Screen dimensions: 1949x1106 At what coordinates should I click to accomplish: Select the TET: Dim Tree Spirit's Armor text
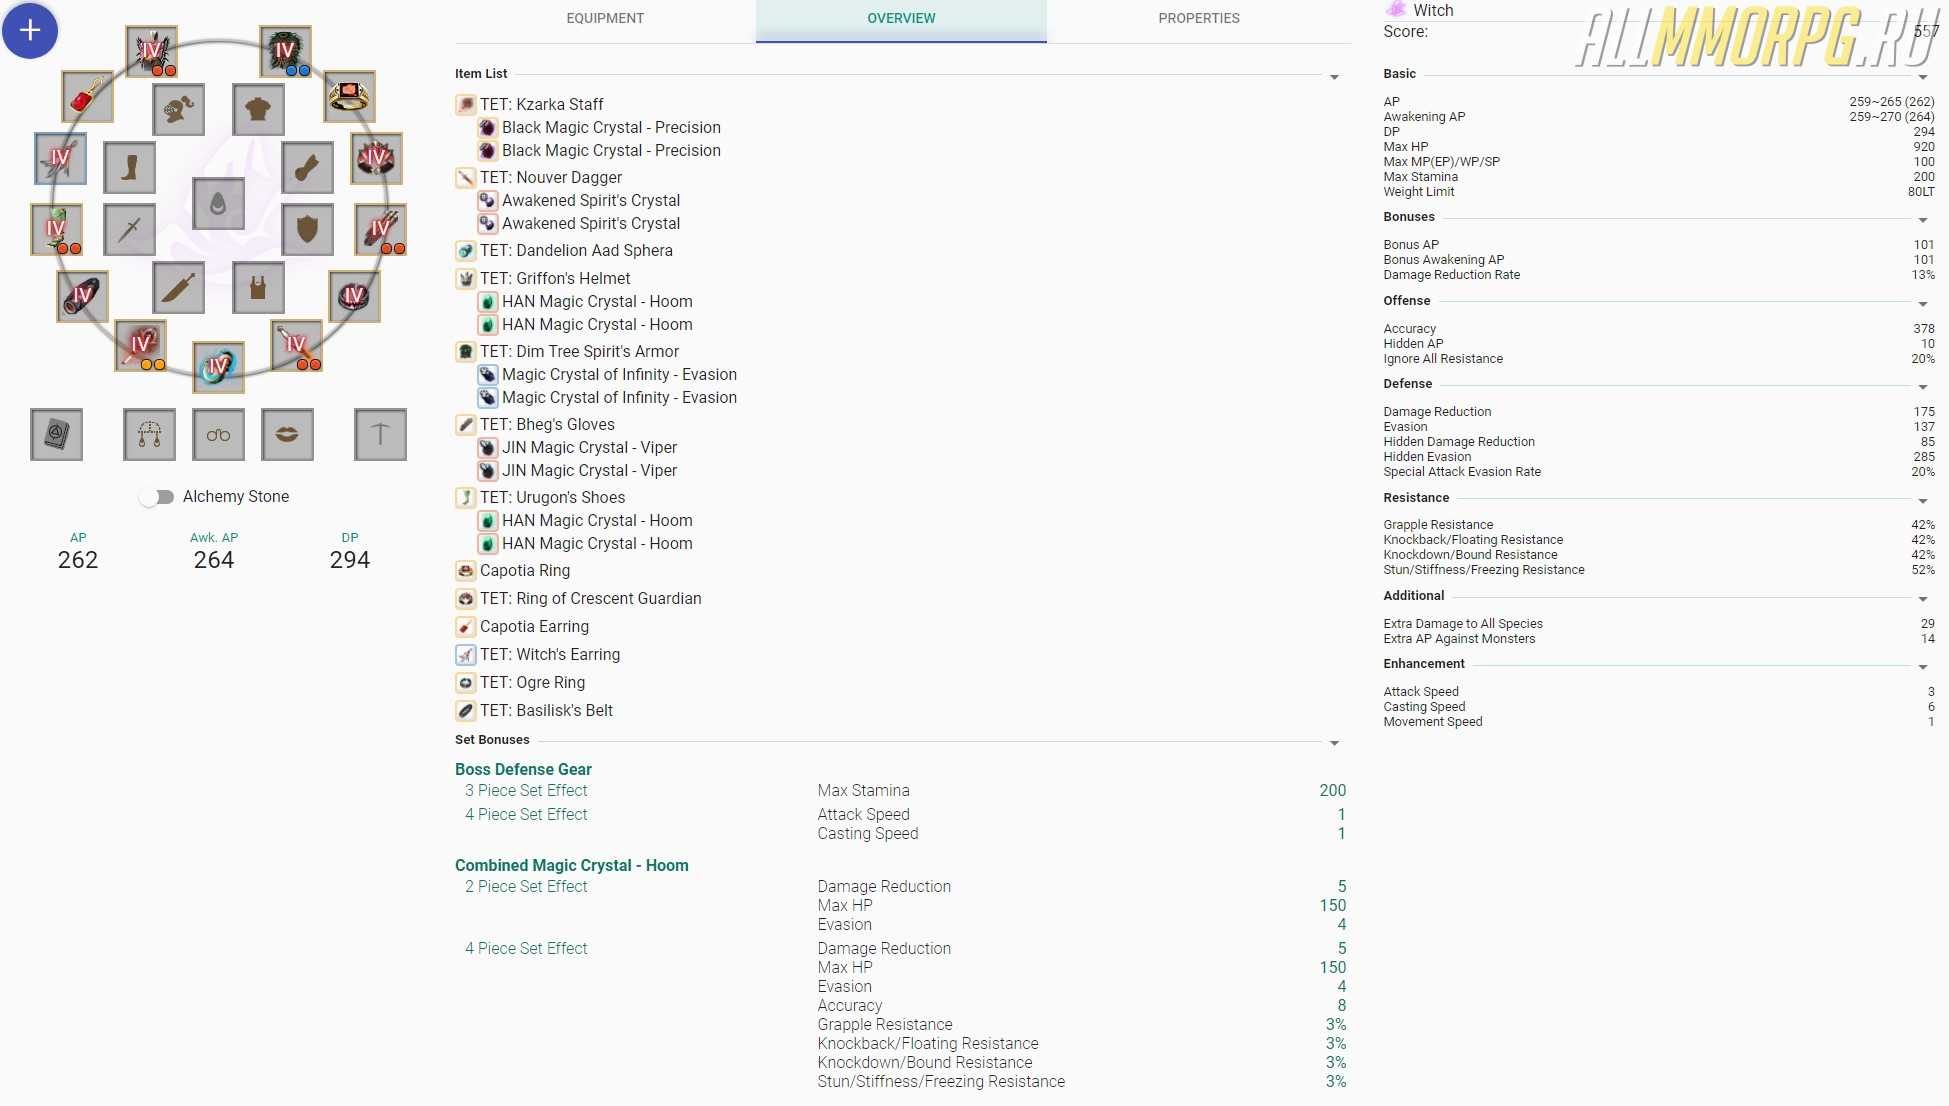(579, 351)
